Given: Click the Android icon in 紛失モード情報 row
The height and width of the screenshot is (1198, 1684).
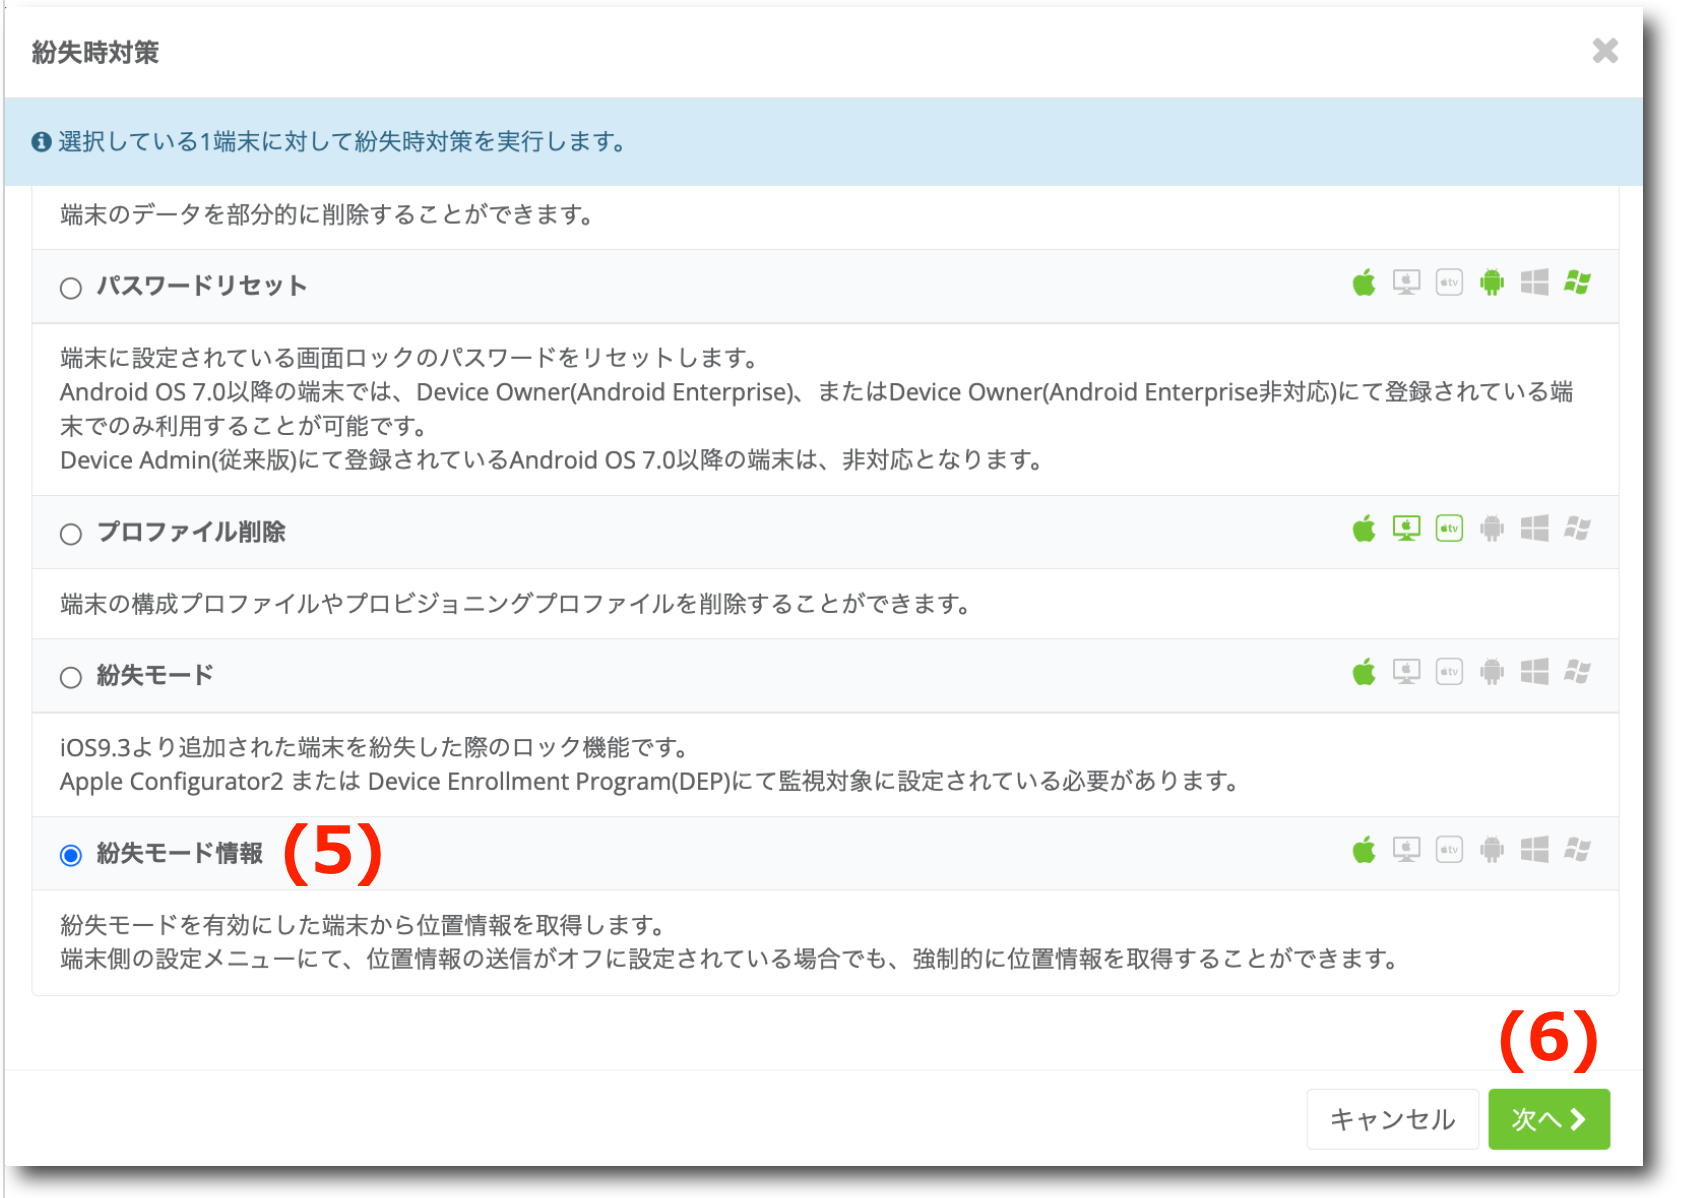Looking at the screenshot, I should (x=1492, y=850).
